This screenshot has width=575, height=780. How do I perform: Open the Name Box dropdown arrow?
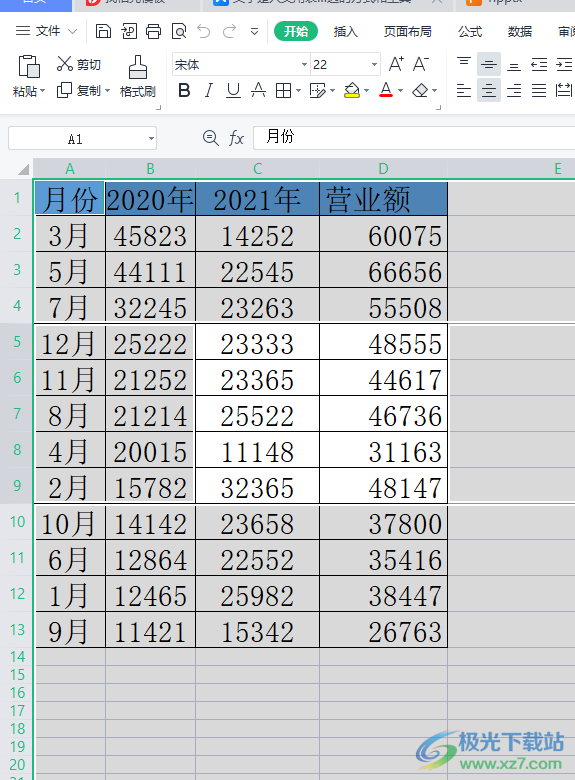click(151, 138)
